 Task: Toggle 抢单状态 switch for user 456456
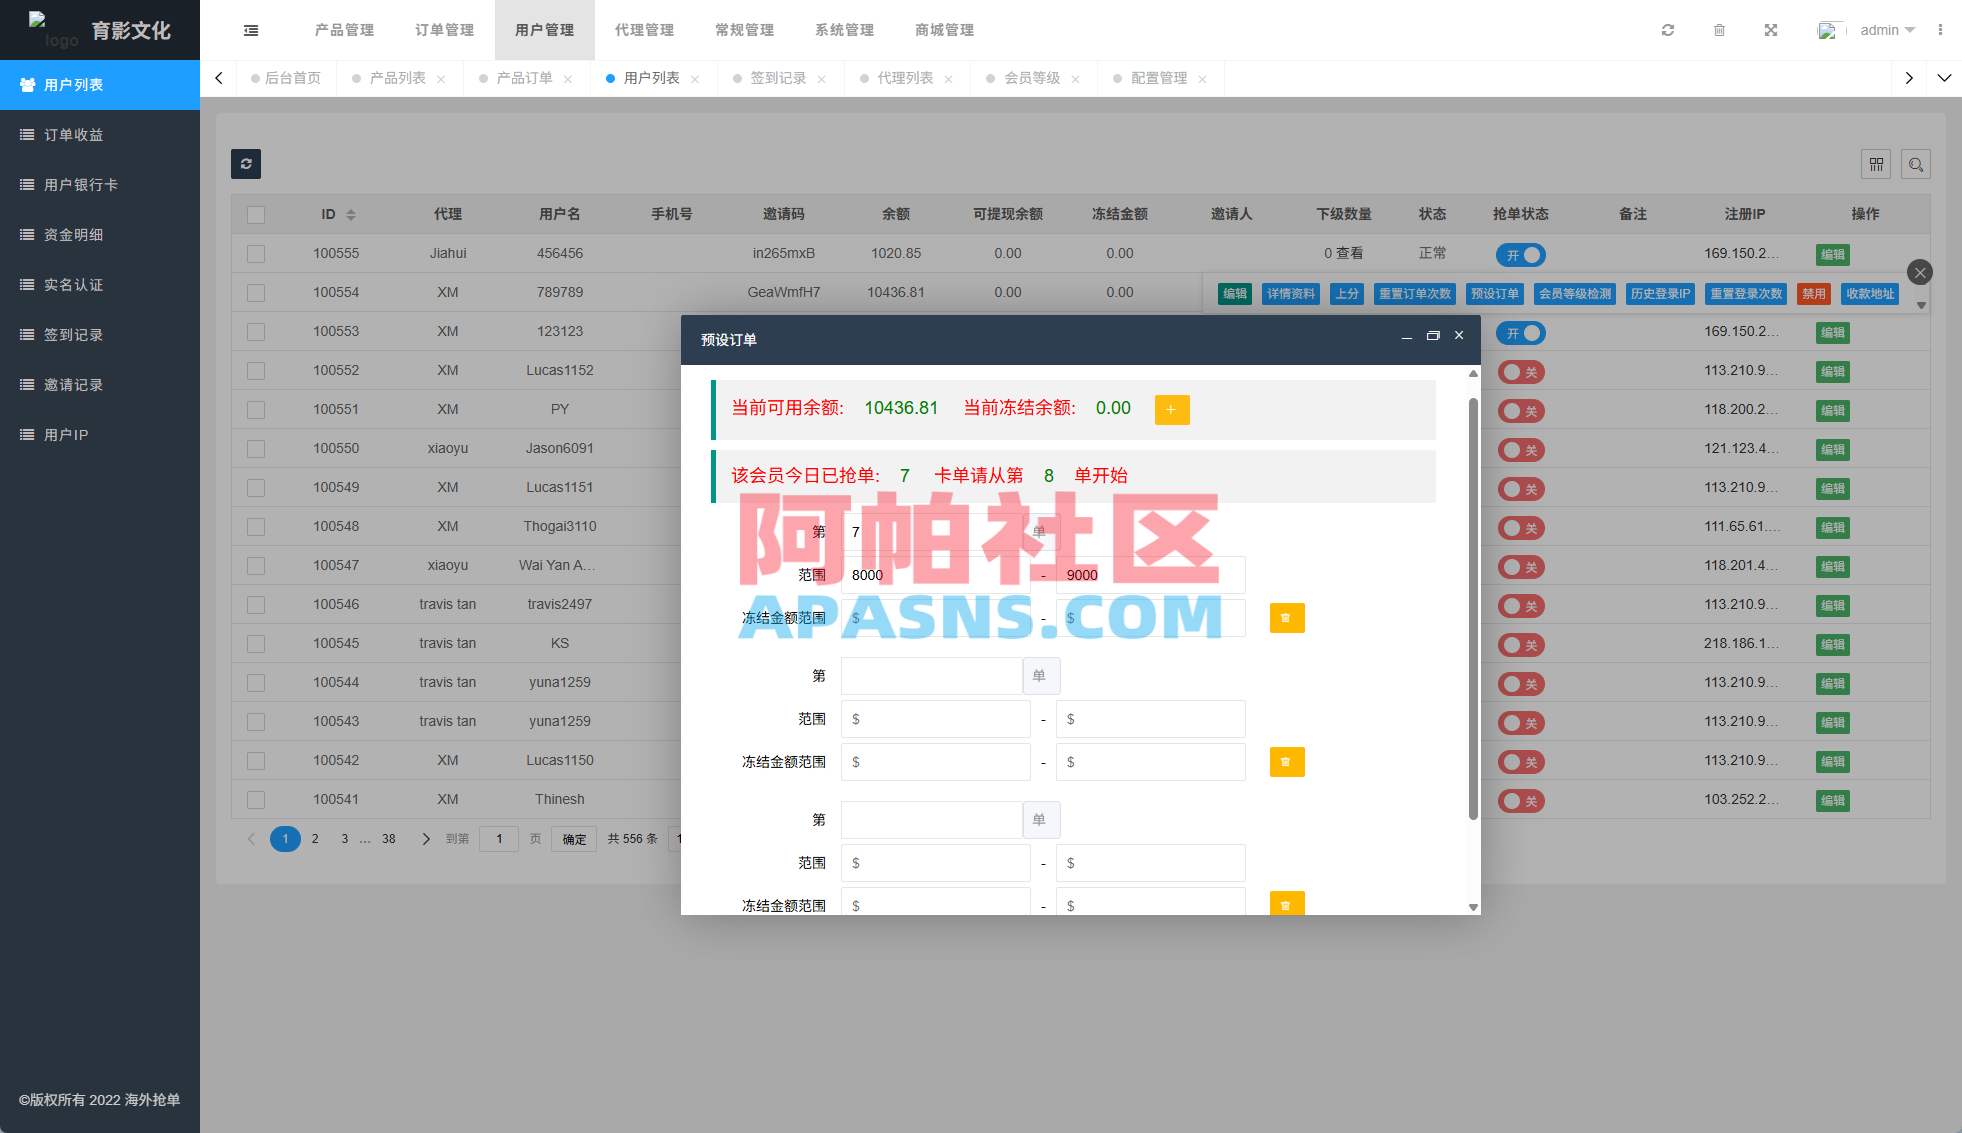pos(1520,254)
